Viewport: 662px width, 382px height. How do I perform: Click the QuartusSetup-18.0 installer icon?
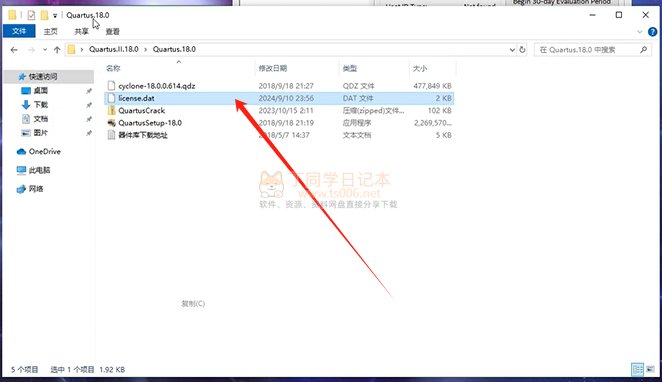tap(111, 123)
